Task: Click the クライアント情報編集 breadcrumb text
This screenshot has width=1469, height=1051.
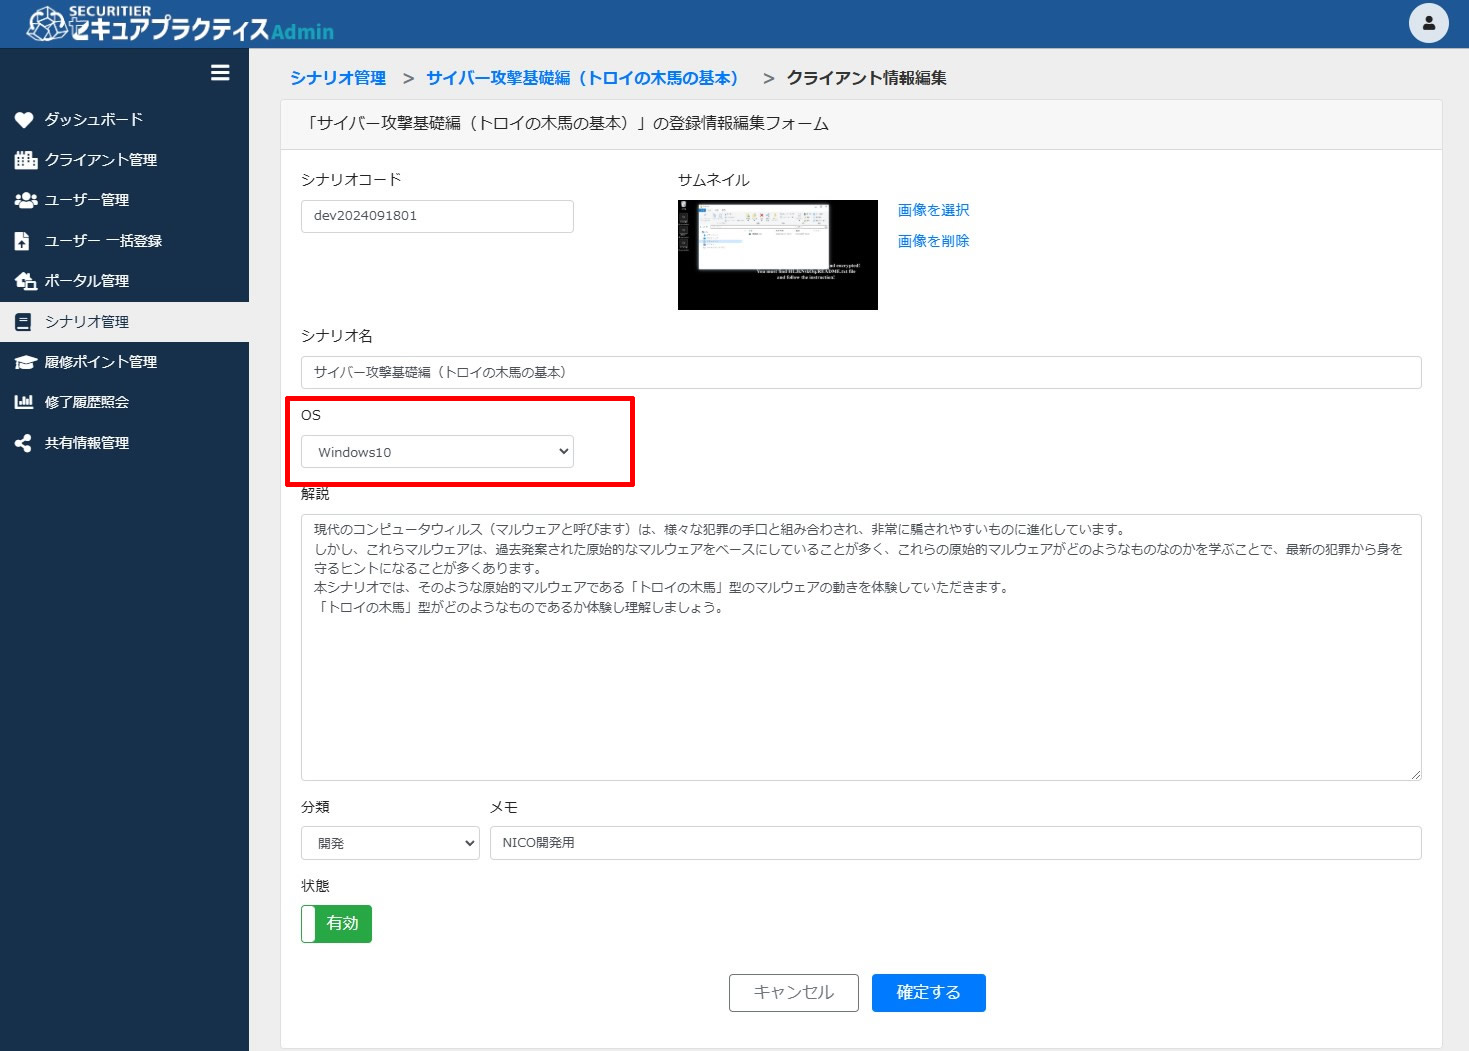Action: point(867,78)
